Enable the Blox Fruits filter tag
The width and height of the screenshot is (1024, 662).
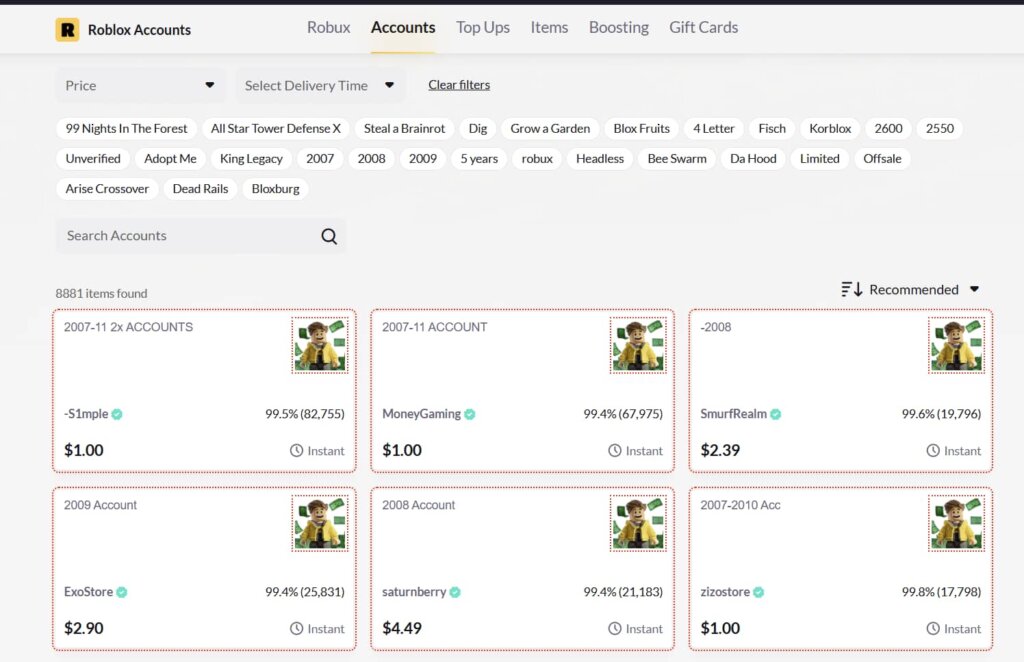point(641,129)
